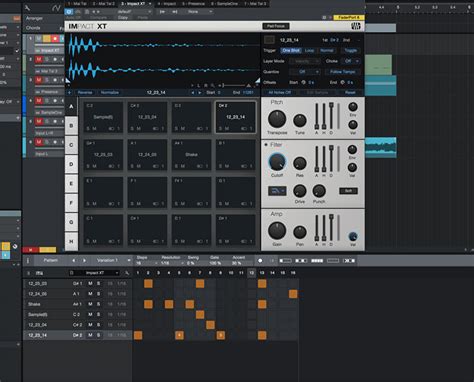Click the automation curve icon at top left

pos(56,8)
